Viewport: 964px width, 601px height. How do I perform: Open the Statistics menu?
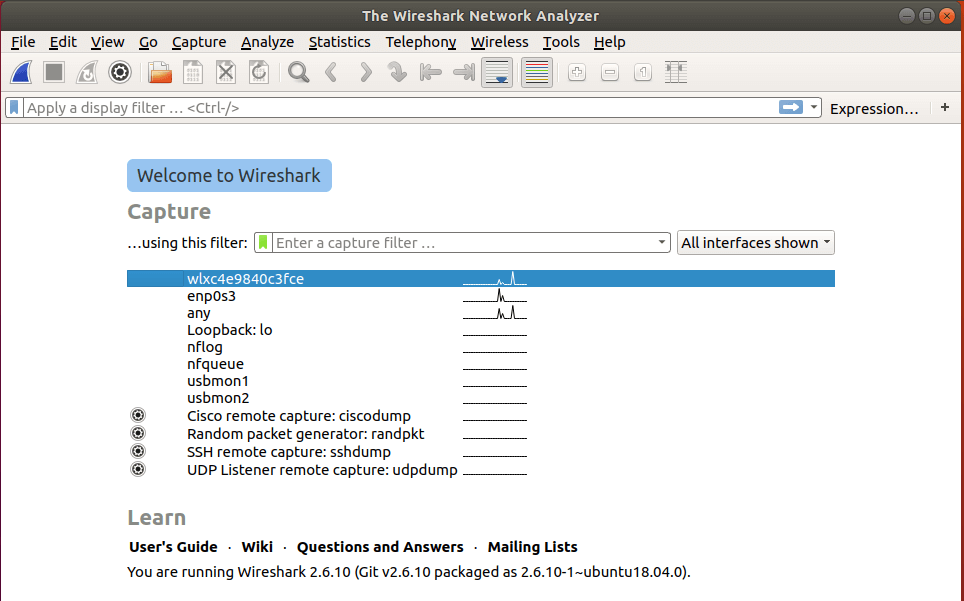click(x=339, y=42)
